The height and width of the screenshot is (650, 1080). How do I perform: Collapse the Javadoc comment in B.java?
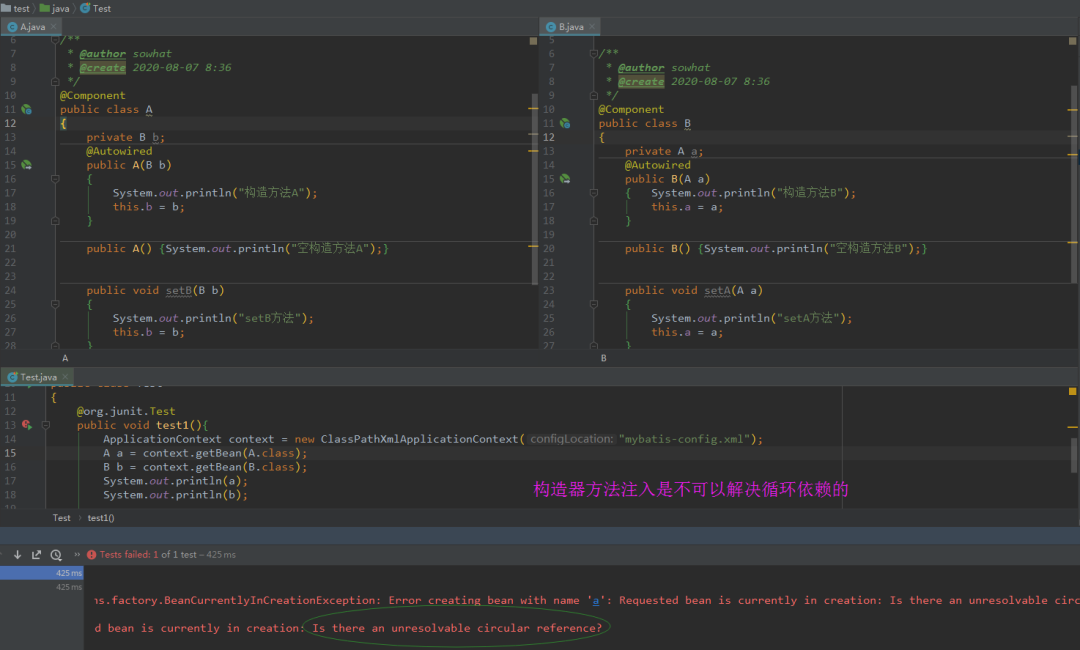594,54
